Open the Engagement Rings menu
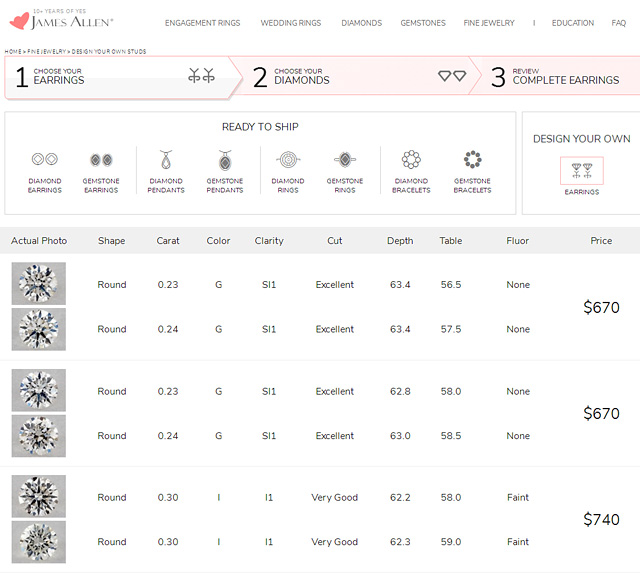The height and width of the screenshot is (575, 640). (x=202, y=23)
